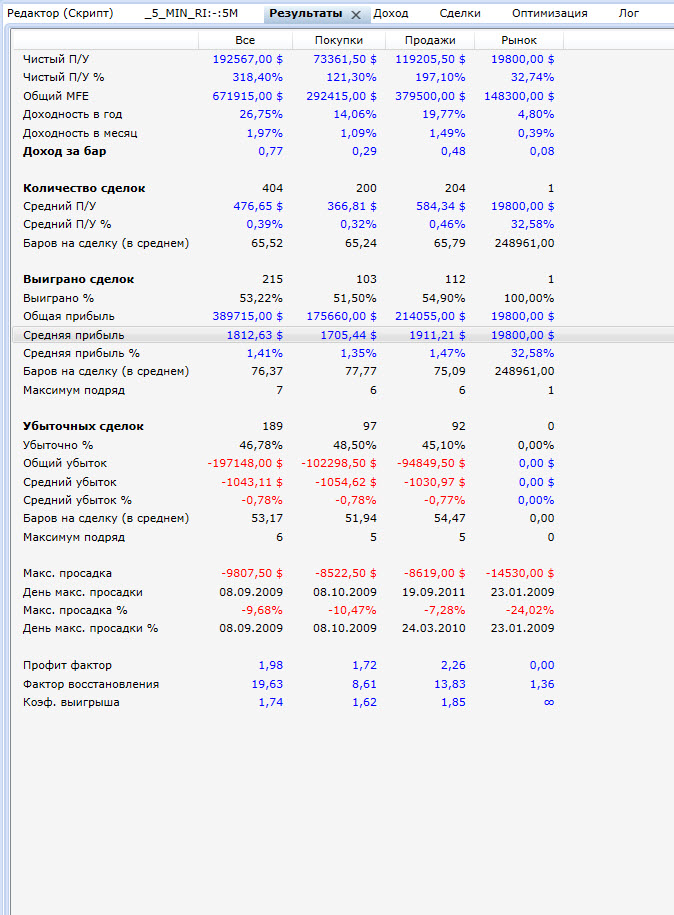
Task: Close the Результаты tab with X
Action: click(x=355, y=15)
